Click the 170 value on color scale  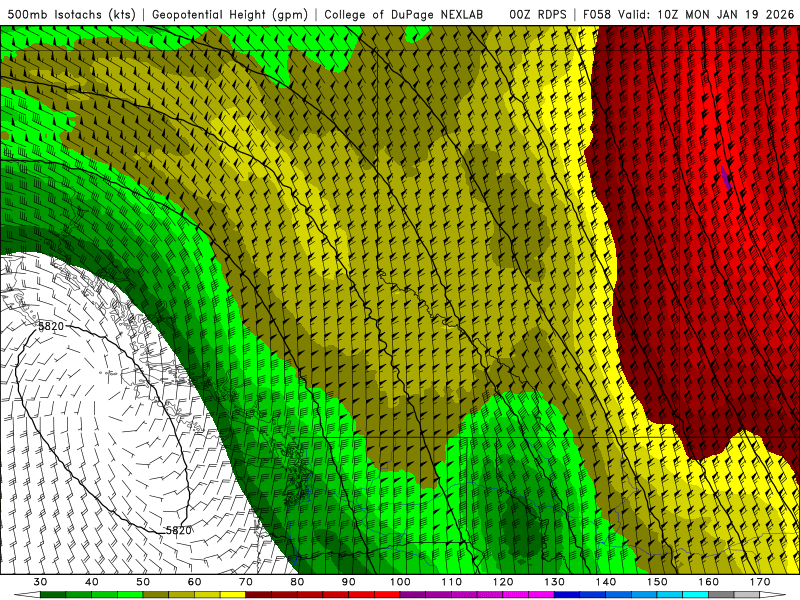pos(760,582)
